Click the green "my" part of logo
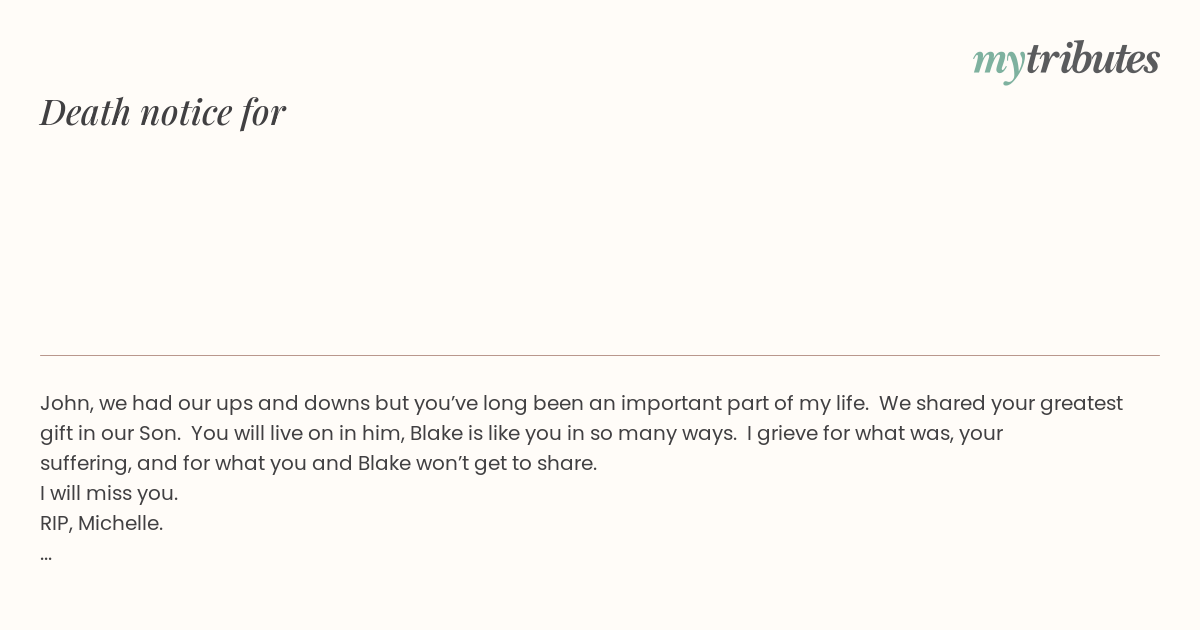This screenshot has height=630, width=1200. (x=999, y=63)
